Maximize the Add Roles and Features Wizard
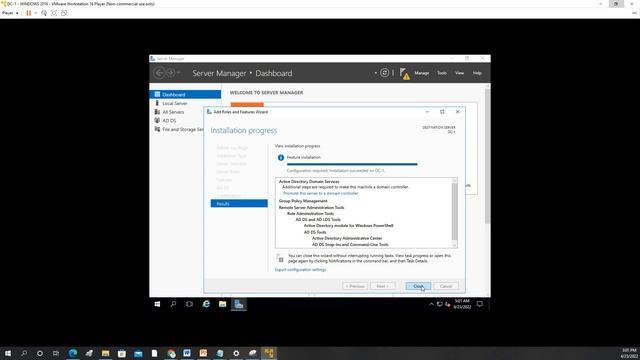The height and width of the screenshot is (360, 640). 442,112
